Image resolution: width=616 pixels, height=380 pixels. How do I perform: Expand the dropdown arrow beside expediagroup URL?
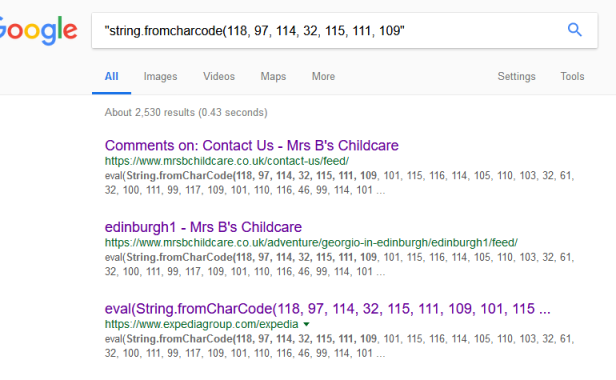[306, 325]
